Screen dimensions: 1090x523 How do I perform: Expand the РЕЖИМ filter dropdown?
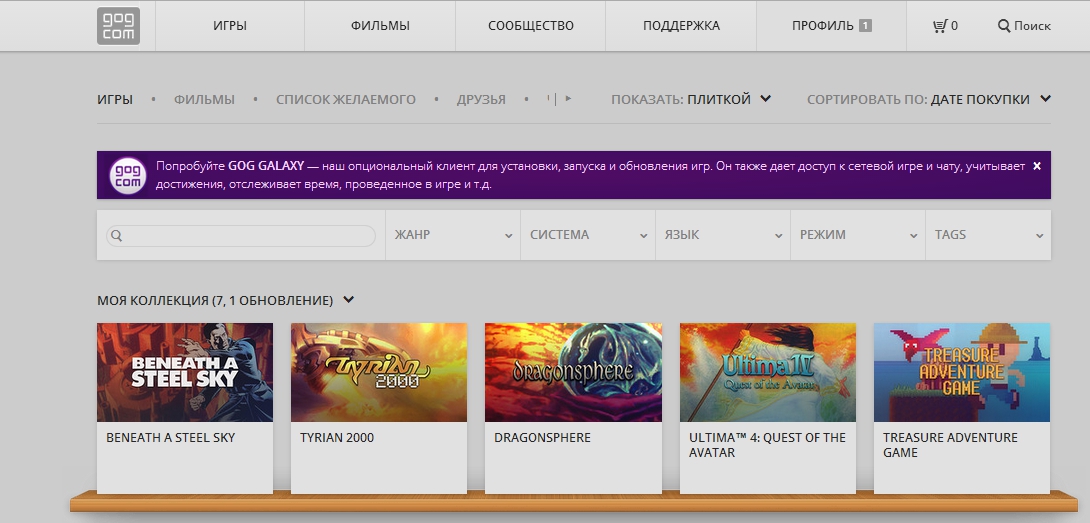point(858,235)
